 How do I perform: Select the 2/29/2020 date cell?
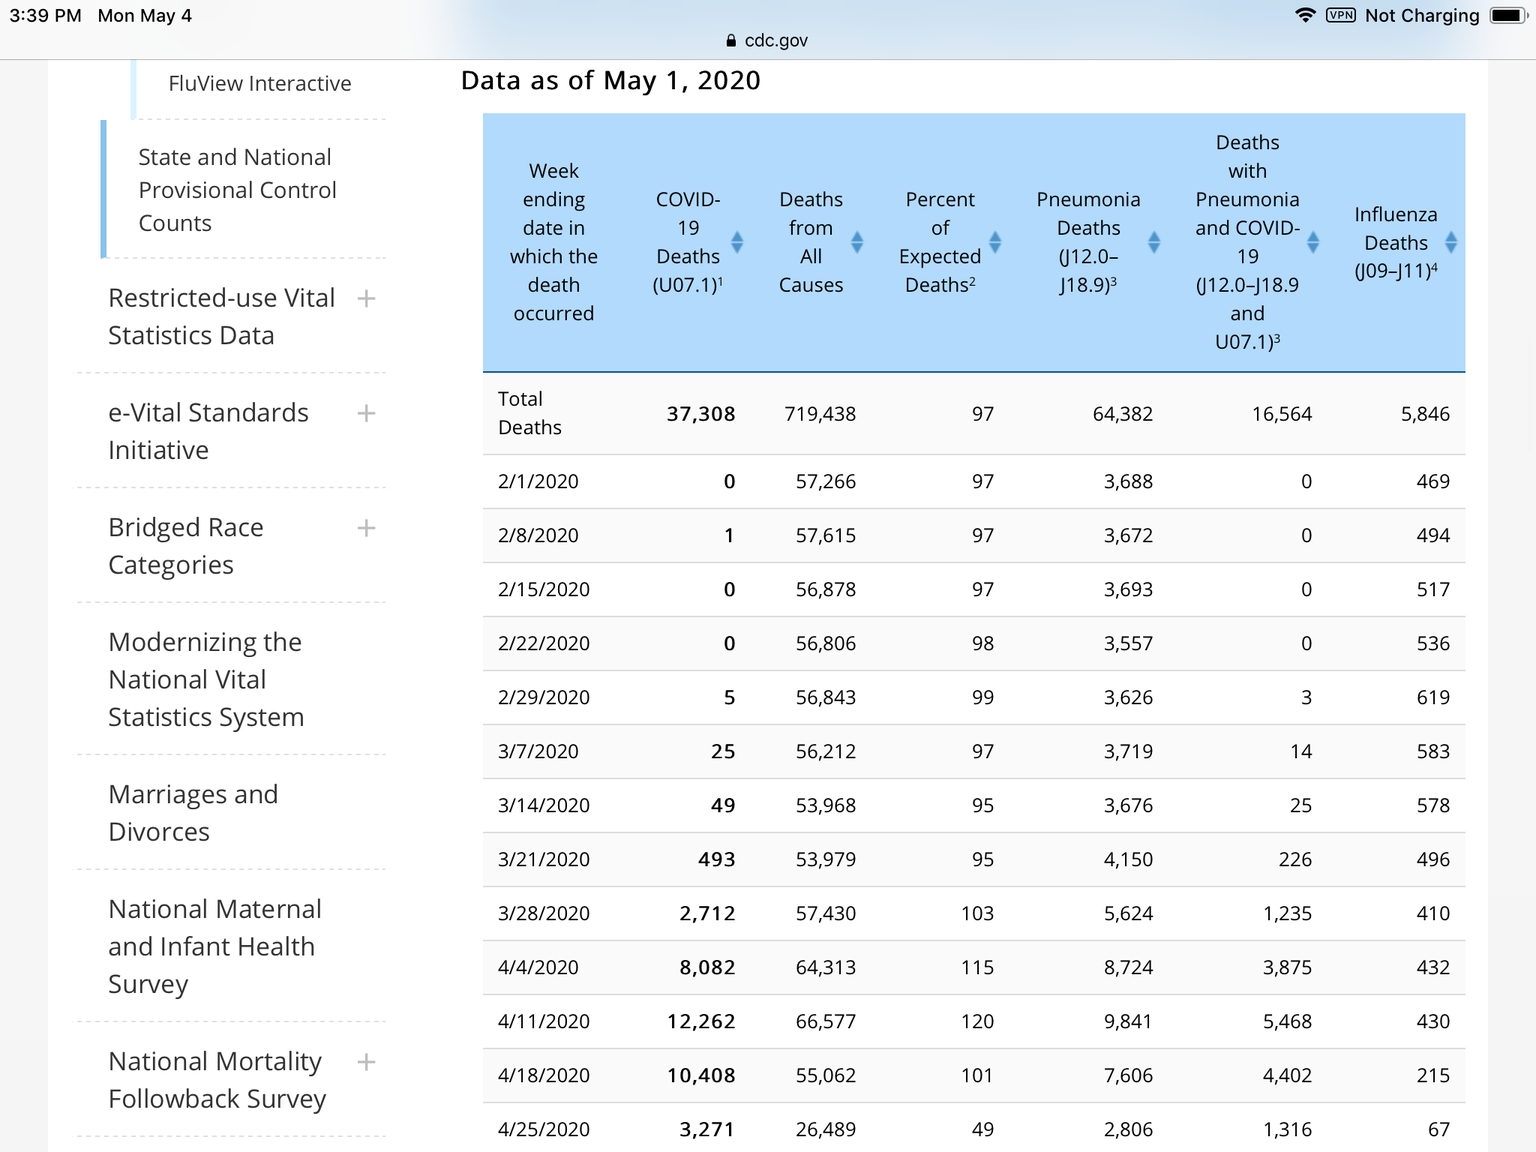544,698
